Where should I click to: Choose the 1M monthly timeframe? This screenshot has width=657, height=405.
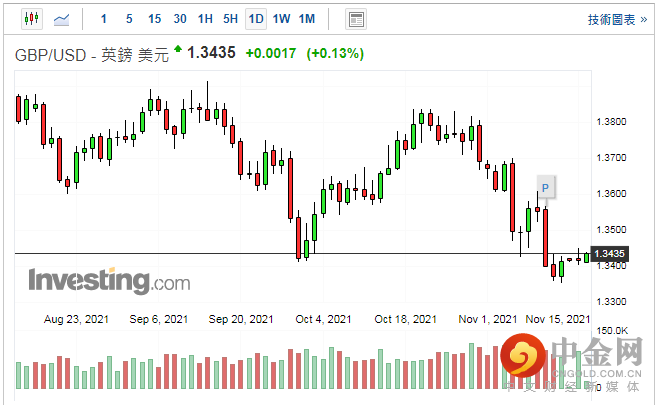coord(307,19)
